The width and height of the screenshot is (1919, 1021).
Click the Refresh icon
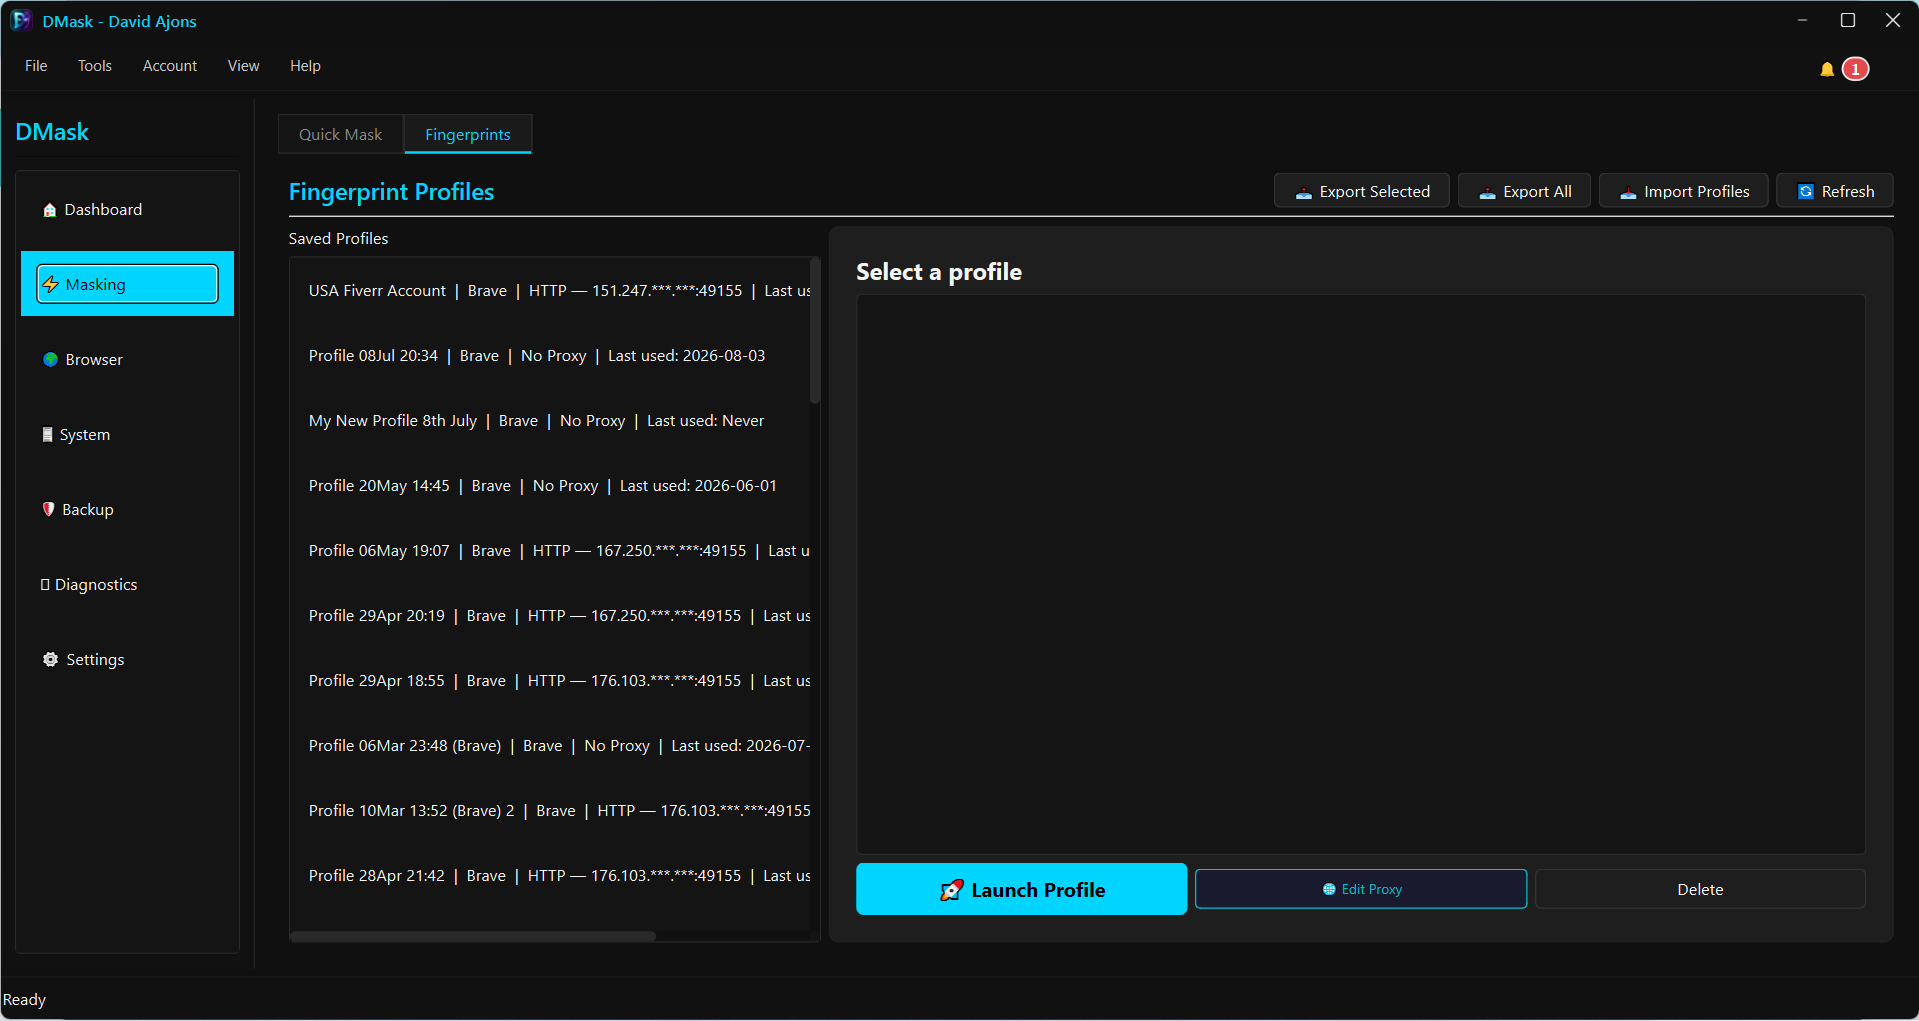click(1806, 192)
